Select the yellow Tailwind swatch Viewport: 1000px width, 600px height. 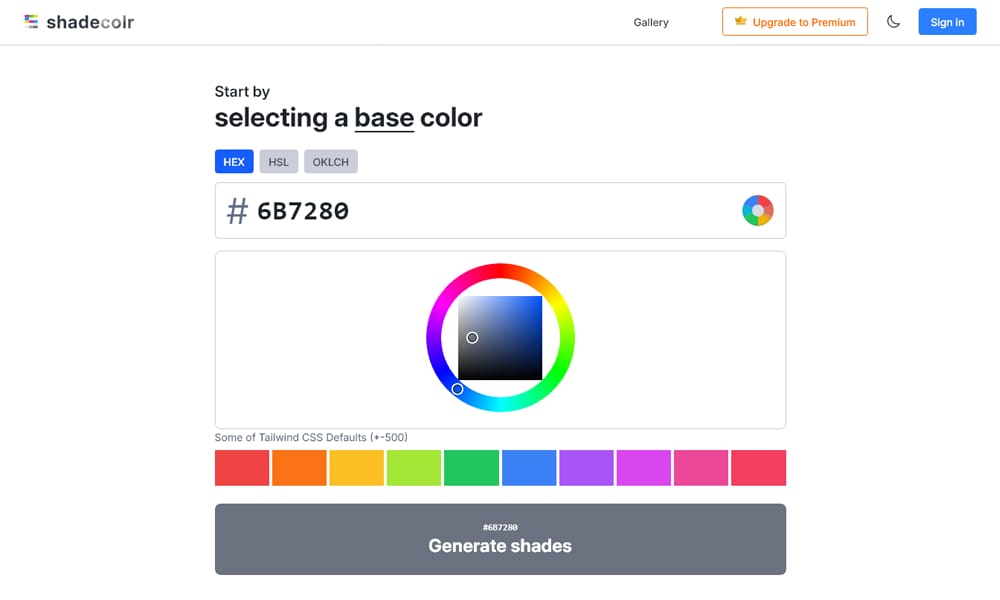tap(357, 468)
